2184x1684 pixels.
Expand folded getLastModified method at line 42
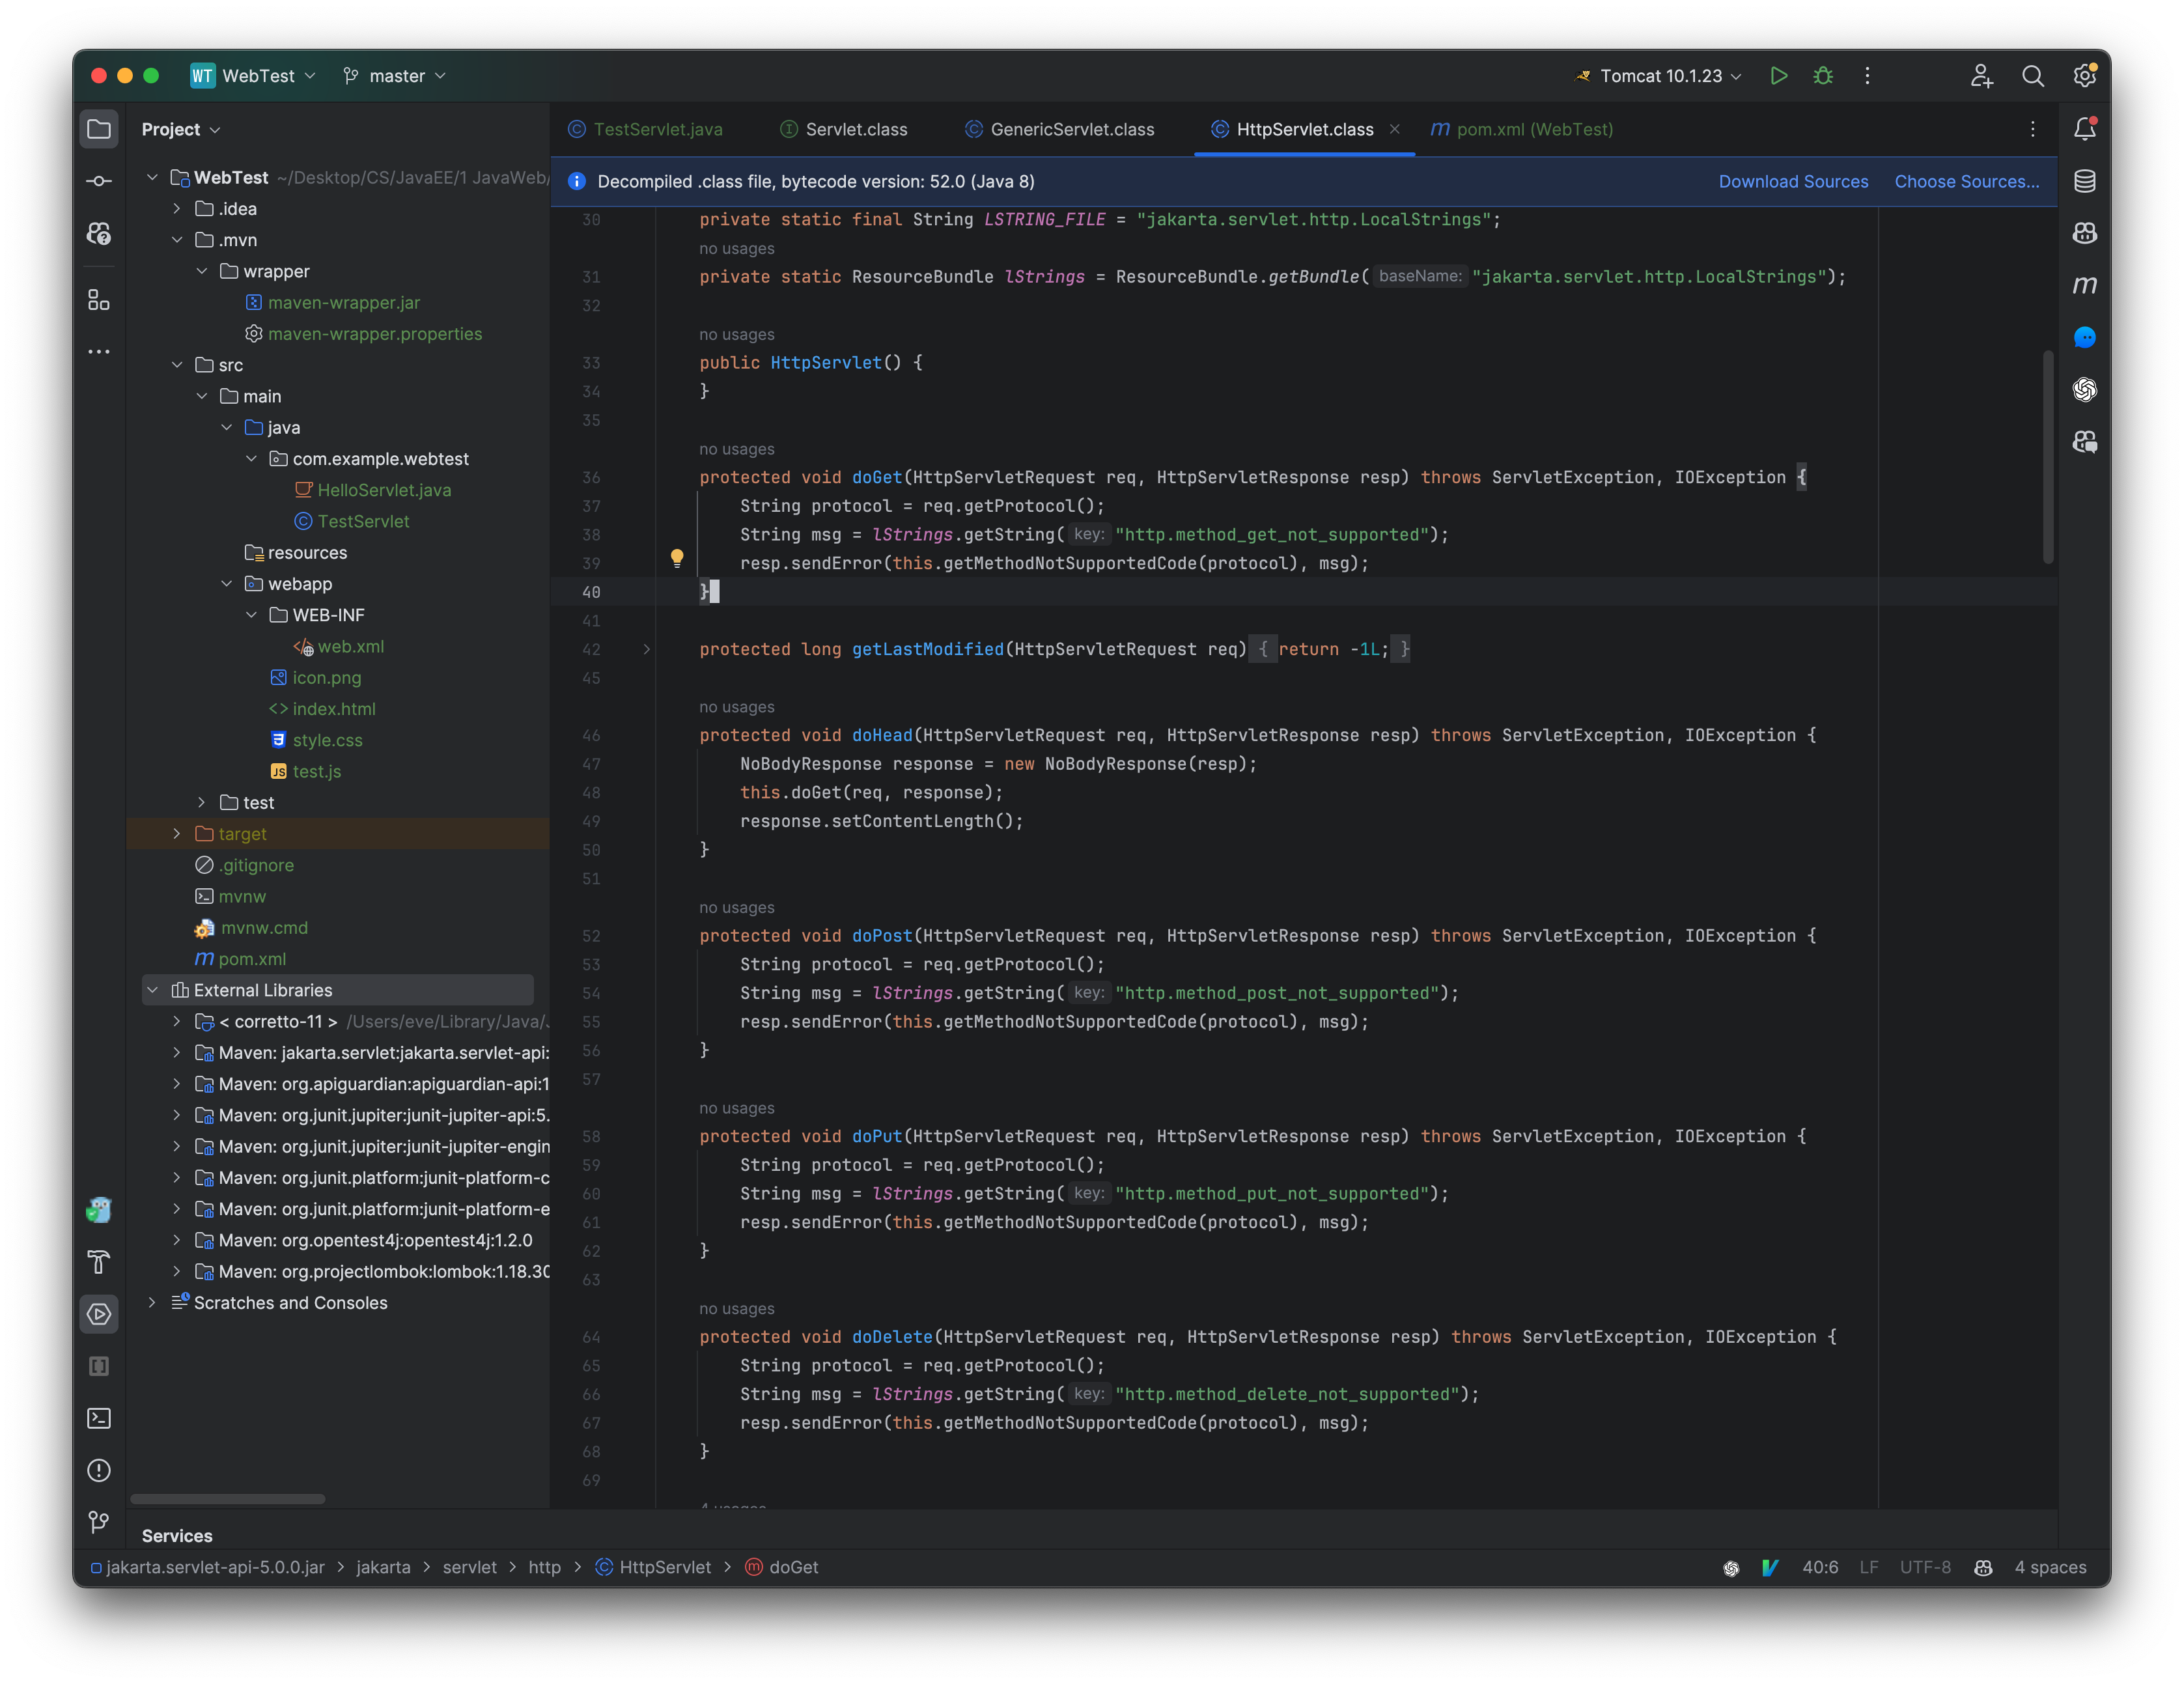647,650
